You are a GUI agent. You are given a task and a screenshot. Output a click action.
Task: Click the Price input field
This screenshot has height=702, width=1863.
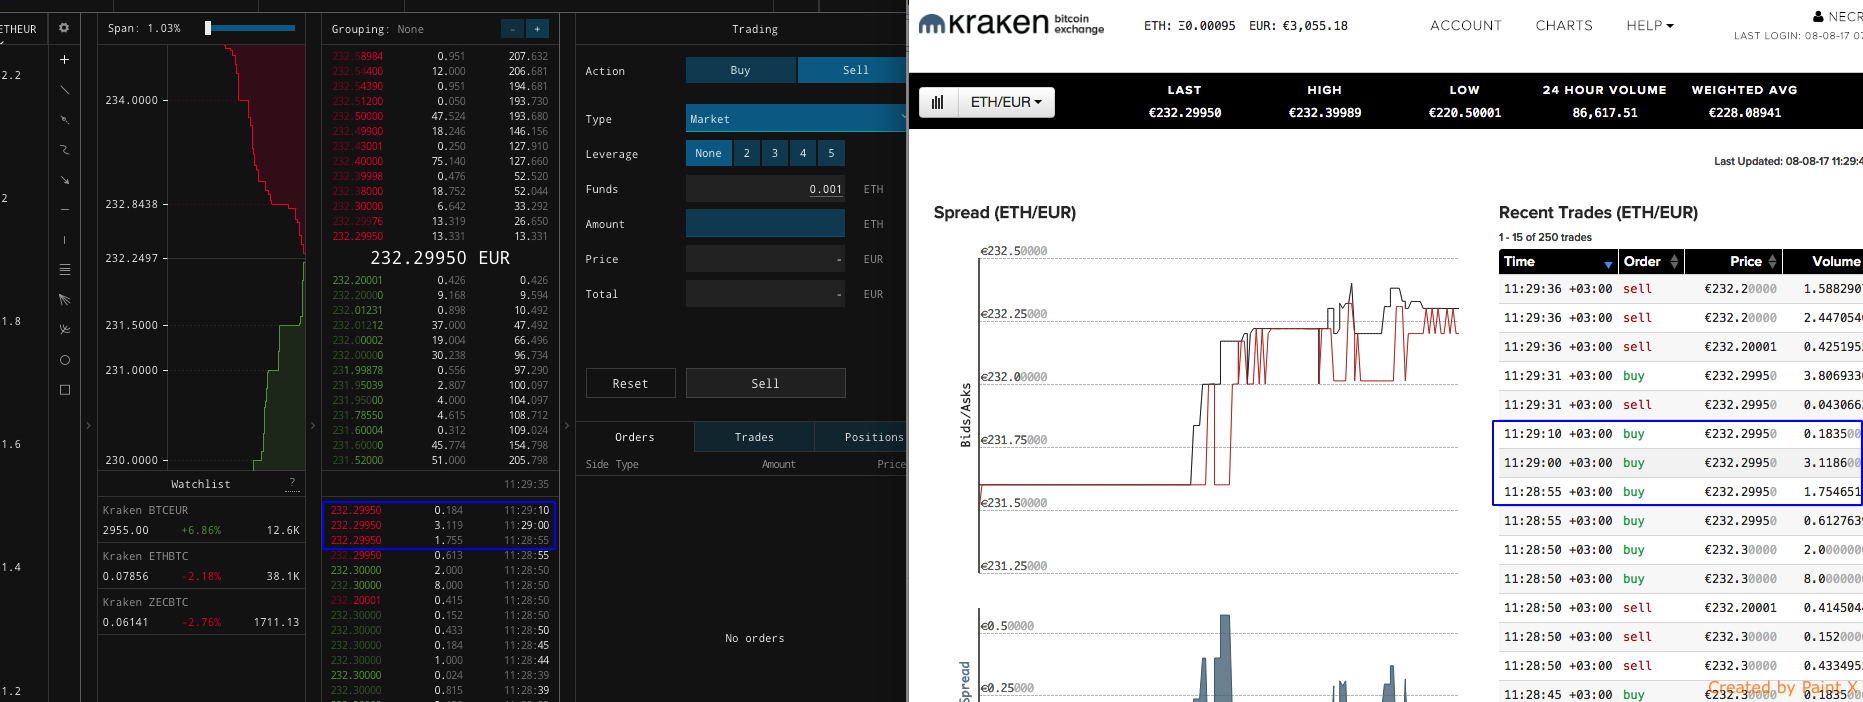tap(765, 259)
